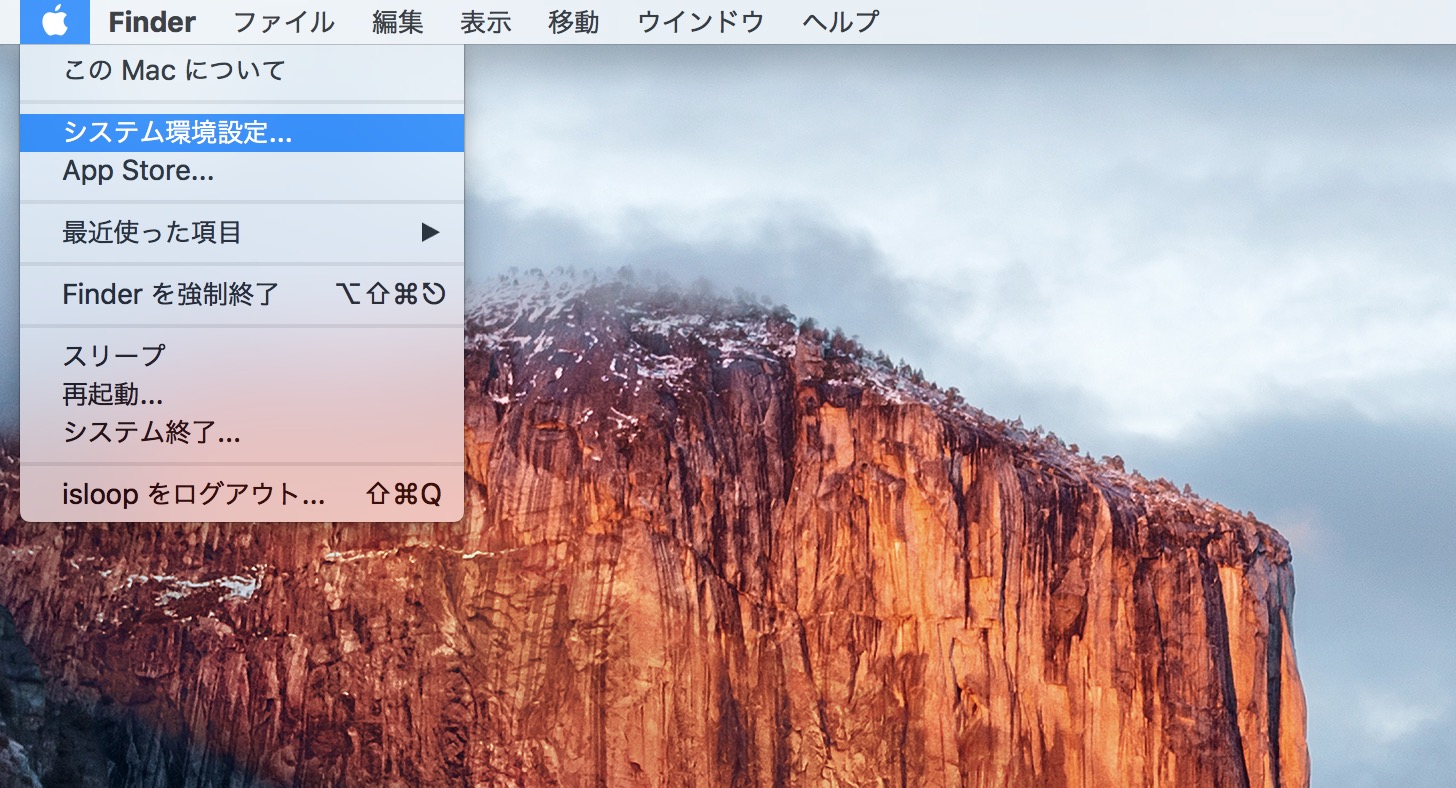The width and height of the screenshot is (1456, 788).
Task: Choose スリープ to sleep the Mac
Action: (x=242, y=356)
